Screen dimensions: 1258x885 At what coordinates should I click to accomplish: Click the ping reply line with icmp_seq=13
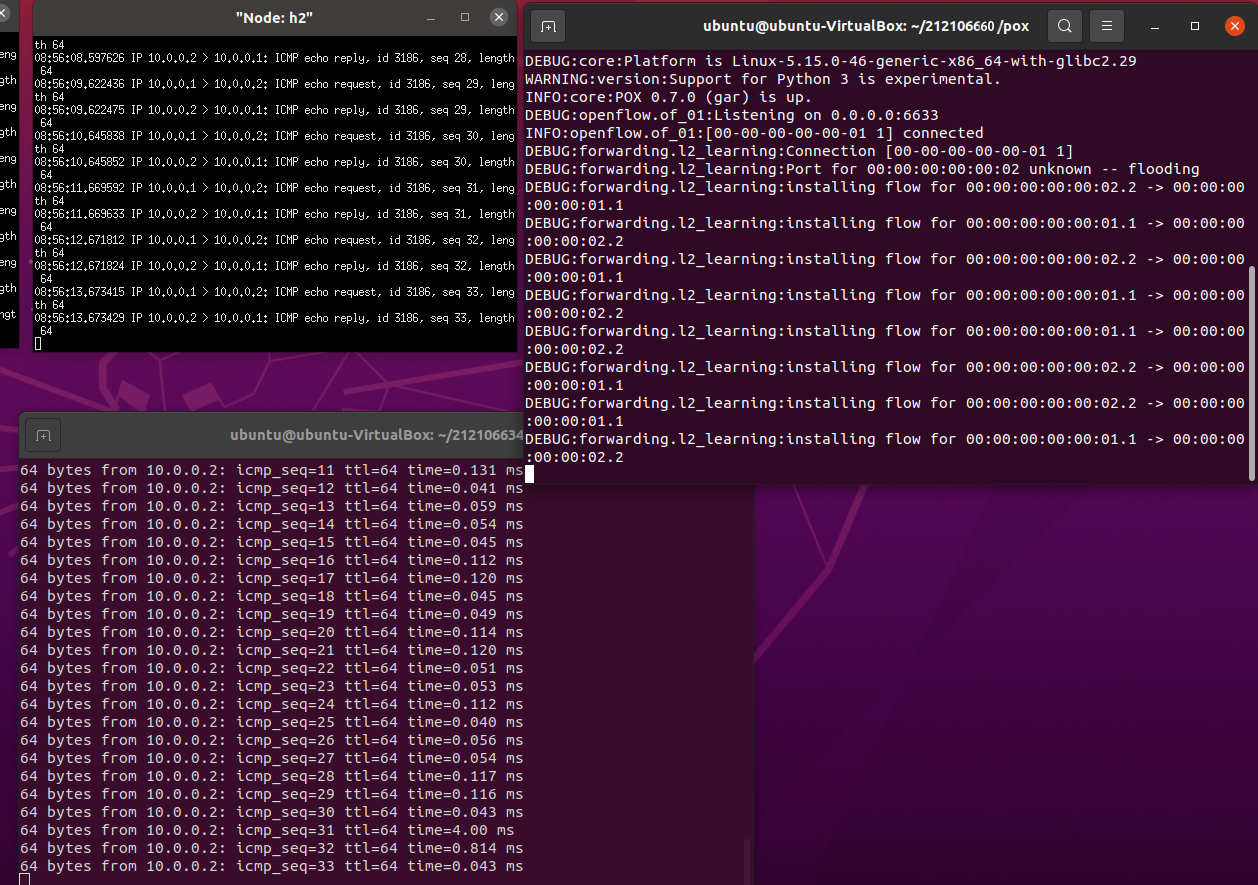click(x=271, y=506)
